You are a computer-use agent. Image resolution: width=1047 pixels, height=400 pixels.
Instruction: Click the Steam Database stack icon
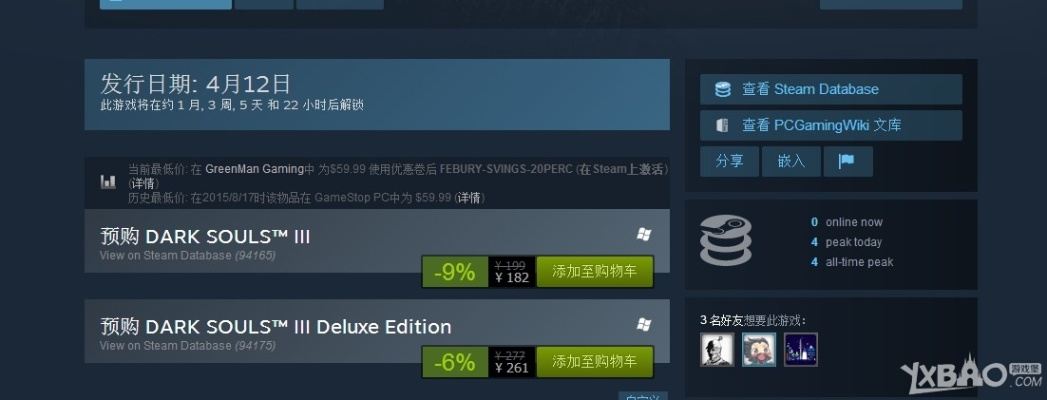click(722, 89)
